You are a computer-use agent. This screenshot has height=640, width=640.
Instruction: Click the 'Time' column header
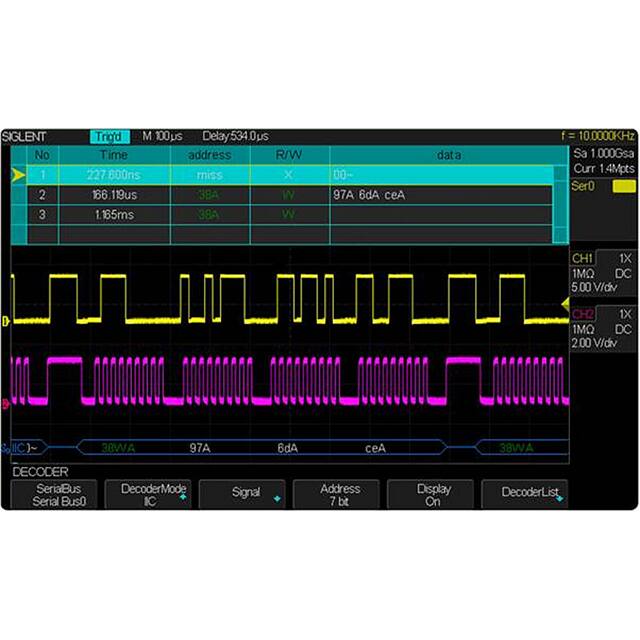tap(114, 155)
